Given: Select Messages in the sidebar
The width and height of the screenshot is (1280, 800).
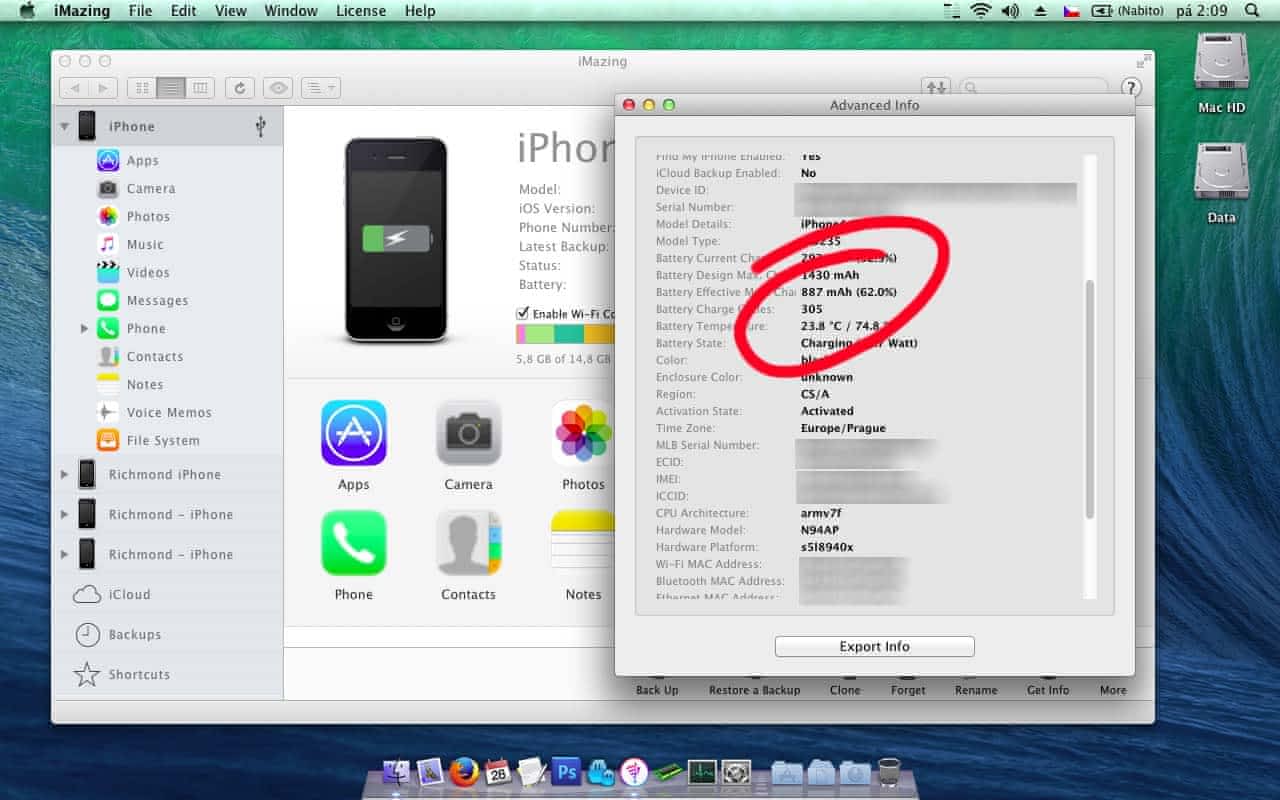Looking at the screenshot, I should (157, 300).
